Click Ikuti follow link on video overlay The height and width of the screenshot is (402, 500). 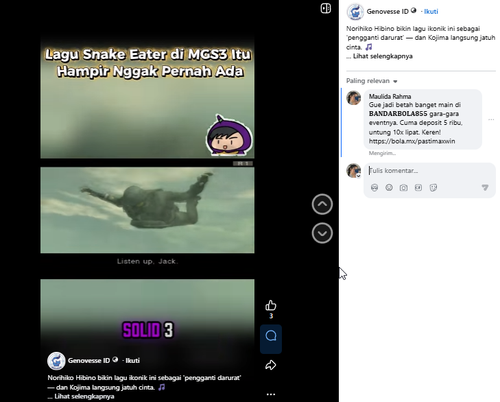[133, 360]
